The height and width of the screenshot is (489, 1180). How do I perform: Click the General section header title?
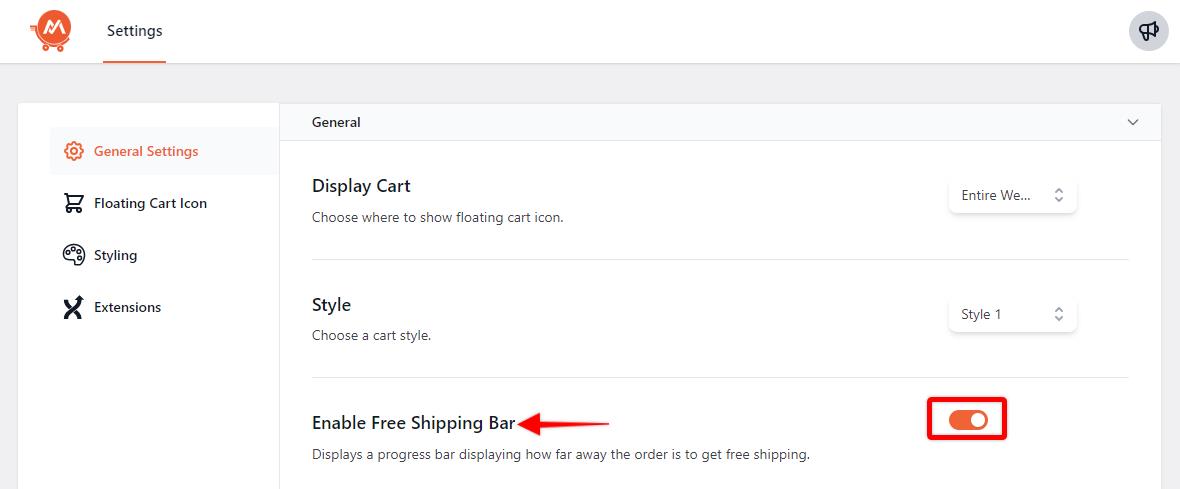click(336, 122)
